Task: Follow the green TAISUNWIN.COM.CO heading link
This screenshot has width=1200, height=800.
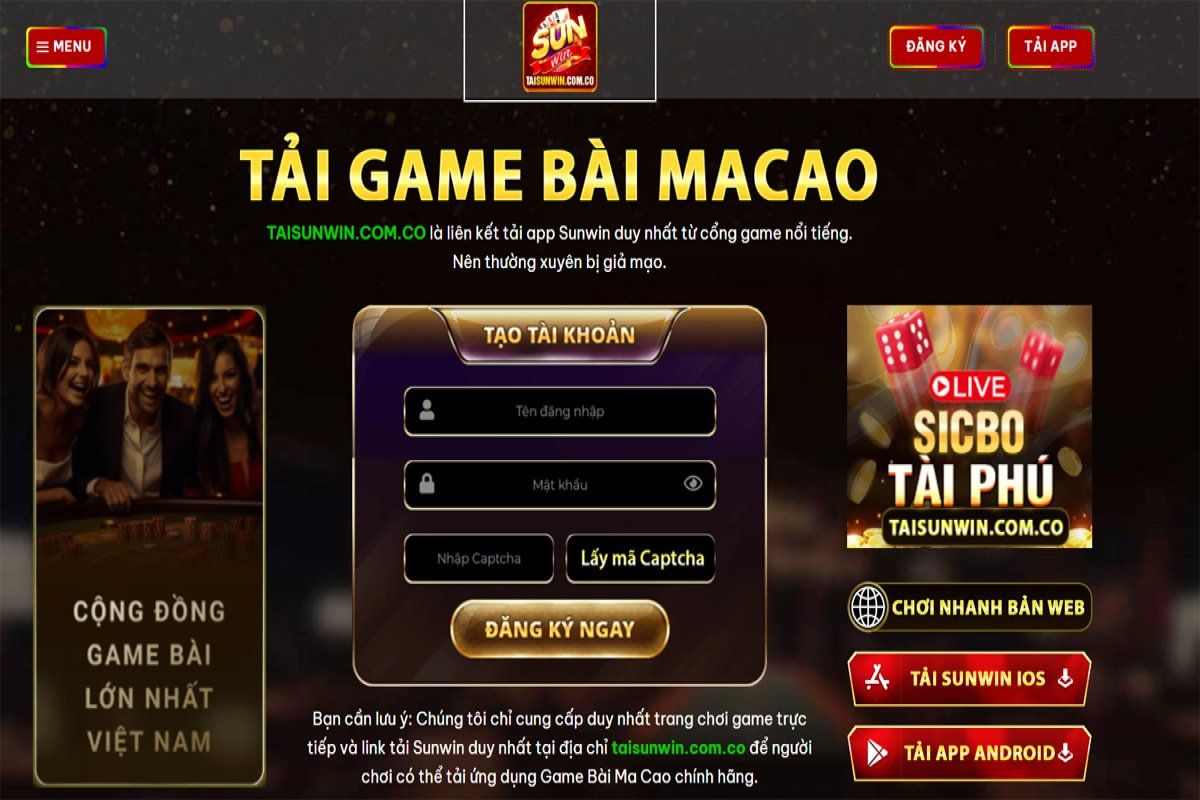Action: pos(346,233)
